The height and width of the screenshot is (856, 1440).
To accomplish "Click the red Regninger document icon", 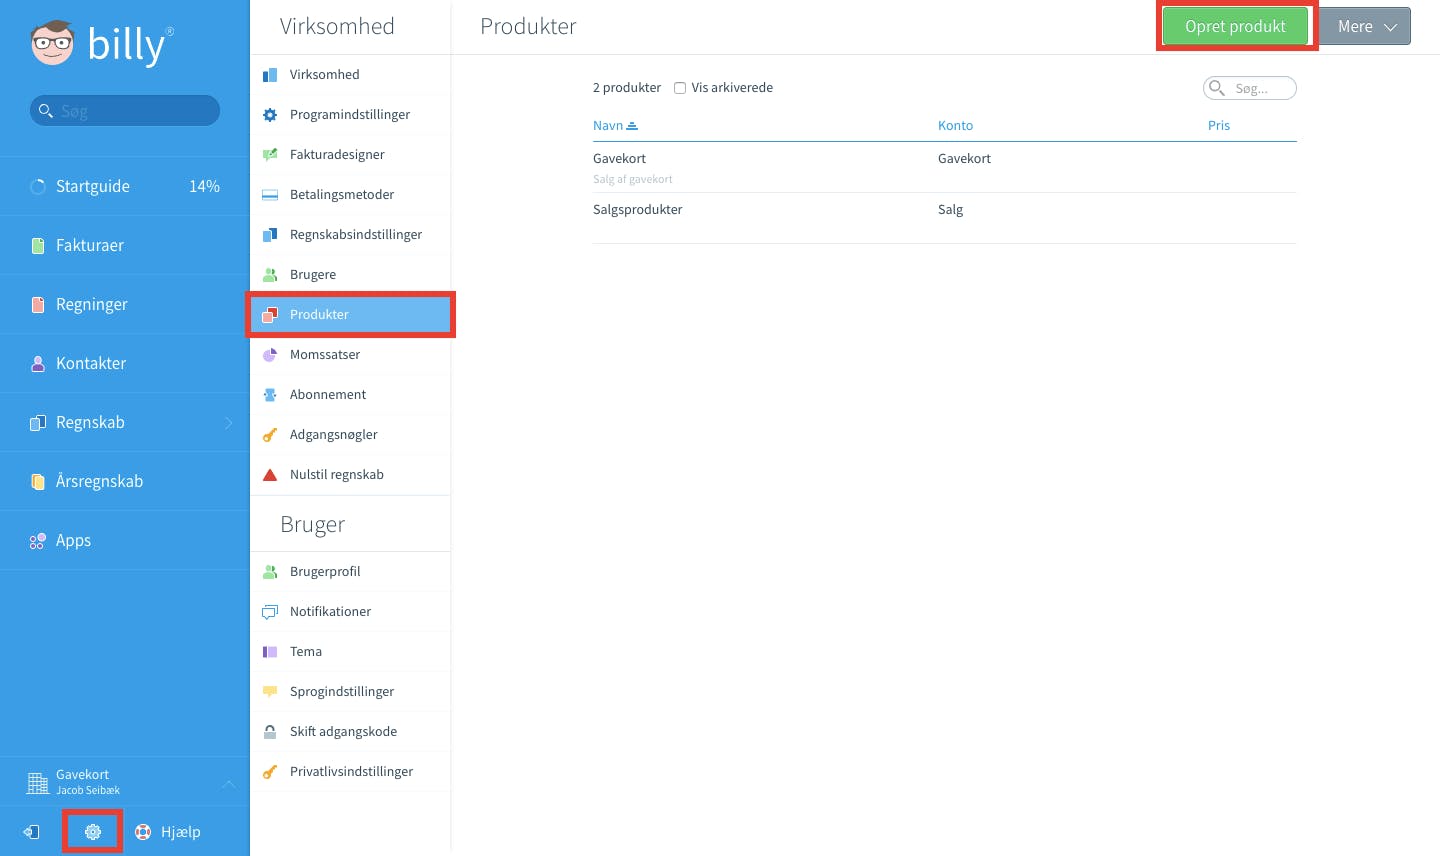I will pyautogui.click(x=38, y=304).
